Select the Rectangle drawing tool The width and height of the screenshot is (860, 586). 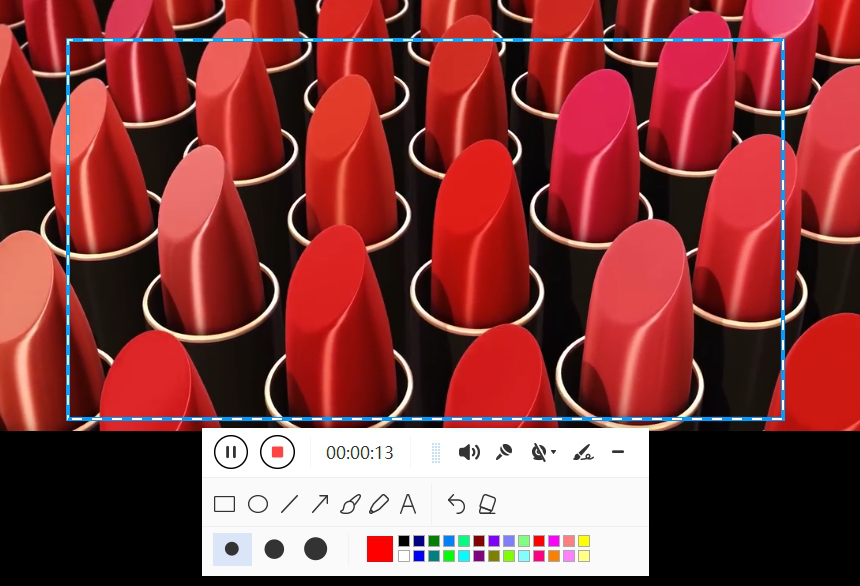[224, 504]
